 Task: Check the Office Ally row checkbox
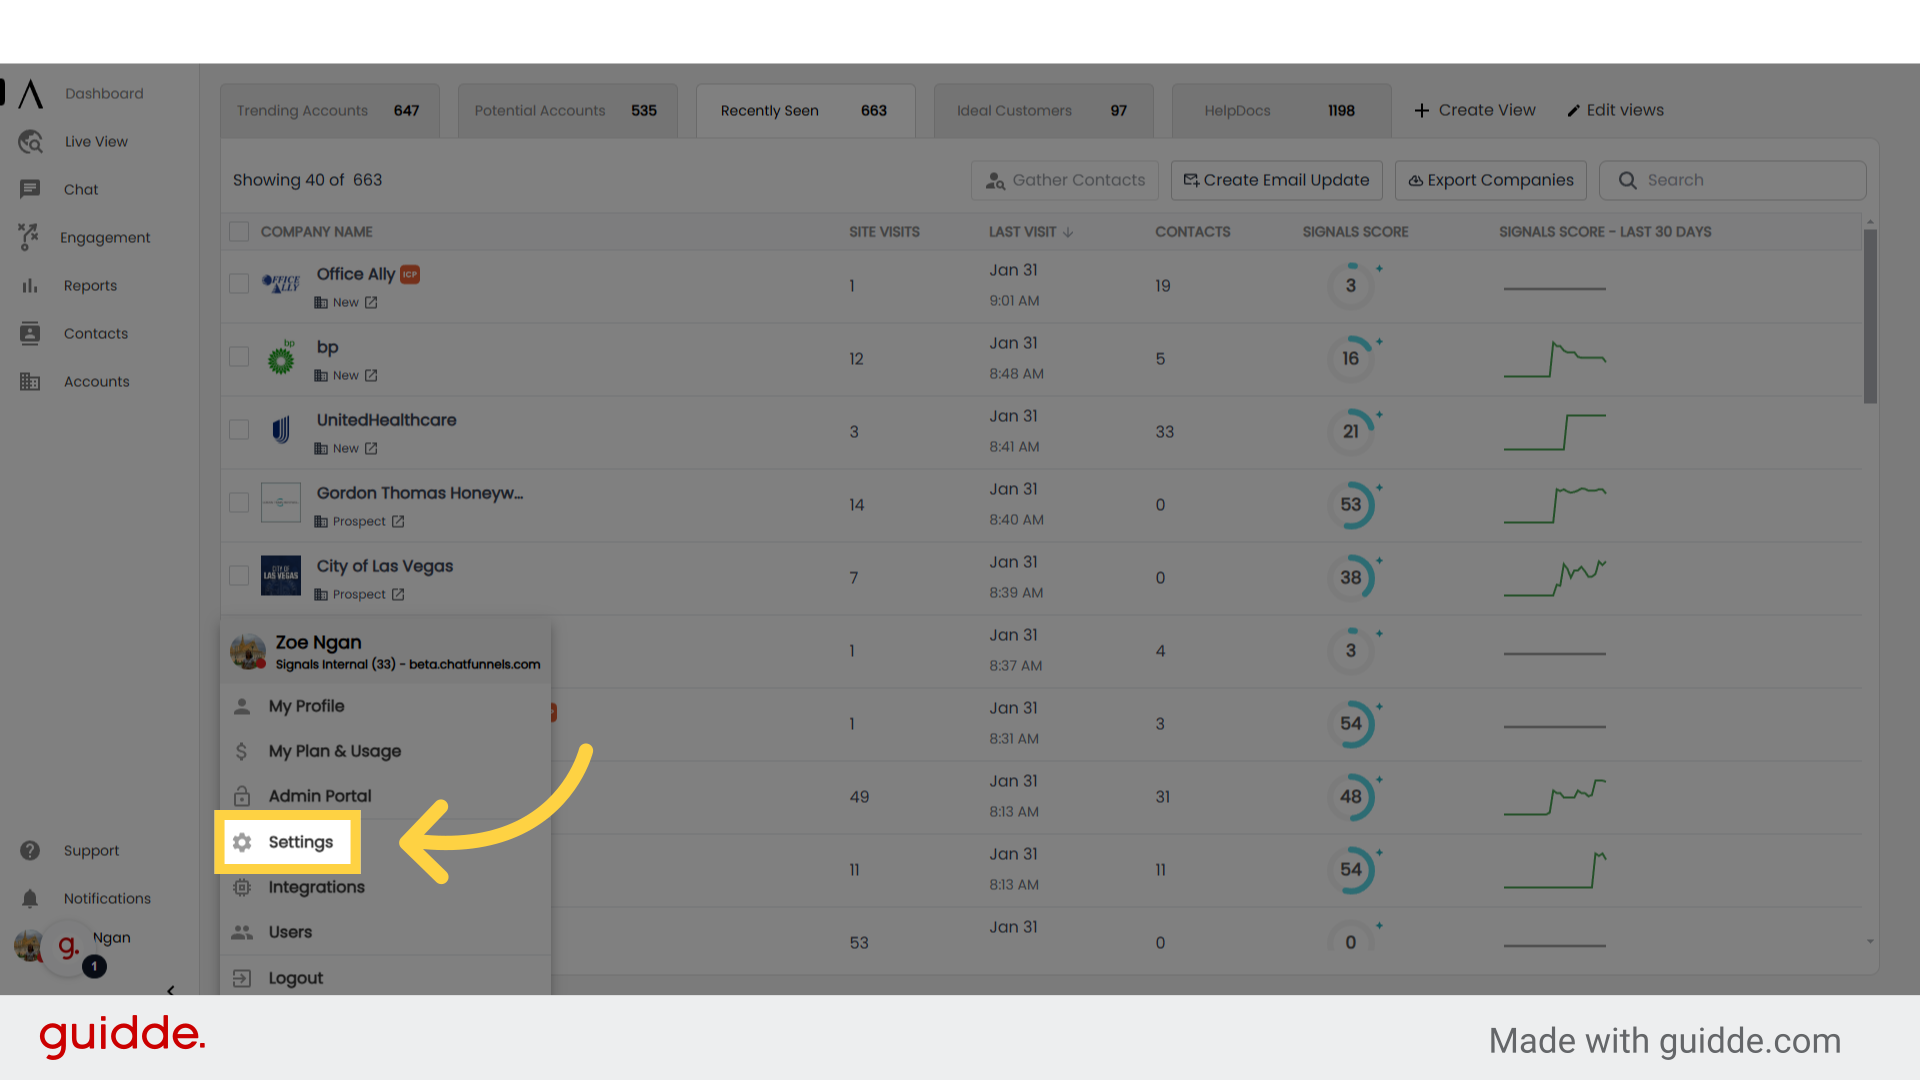tap(239, 284)
